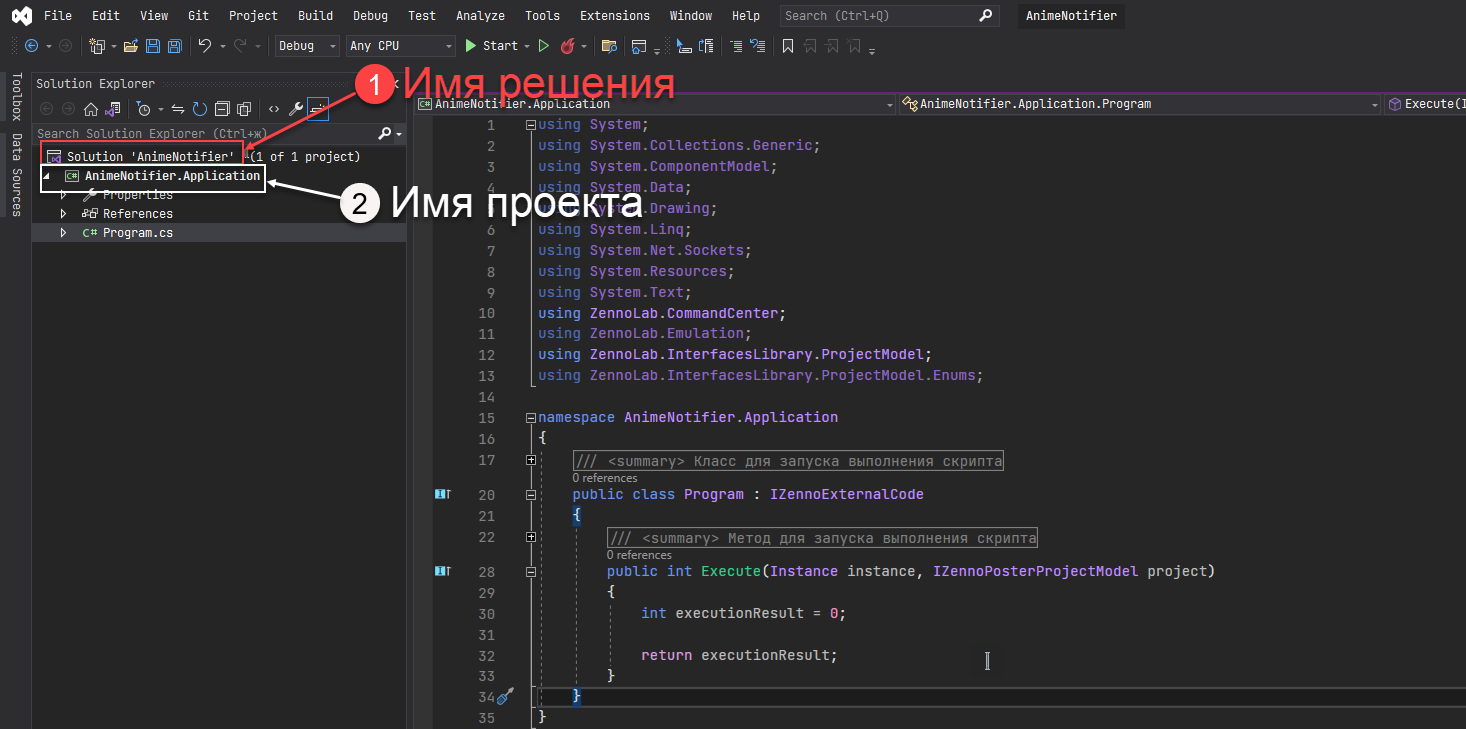Toggle Show All Files in Solution Explorer
Screen dimensions: 1466x729
coord(243,109)
